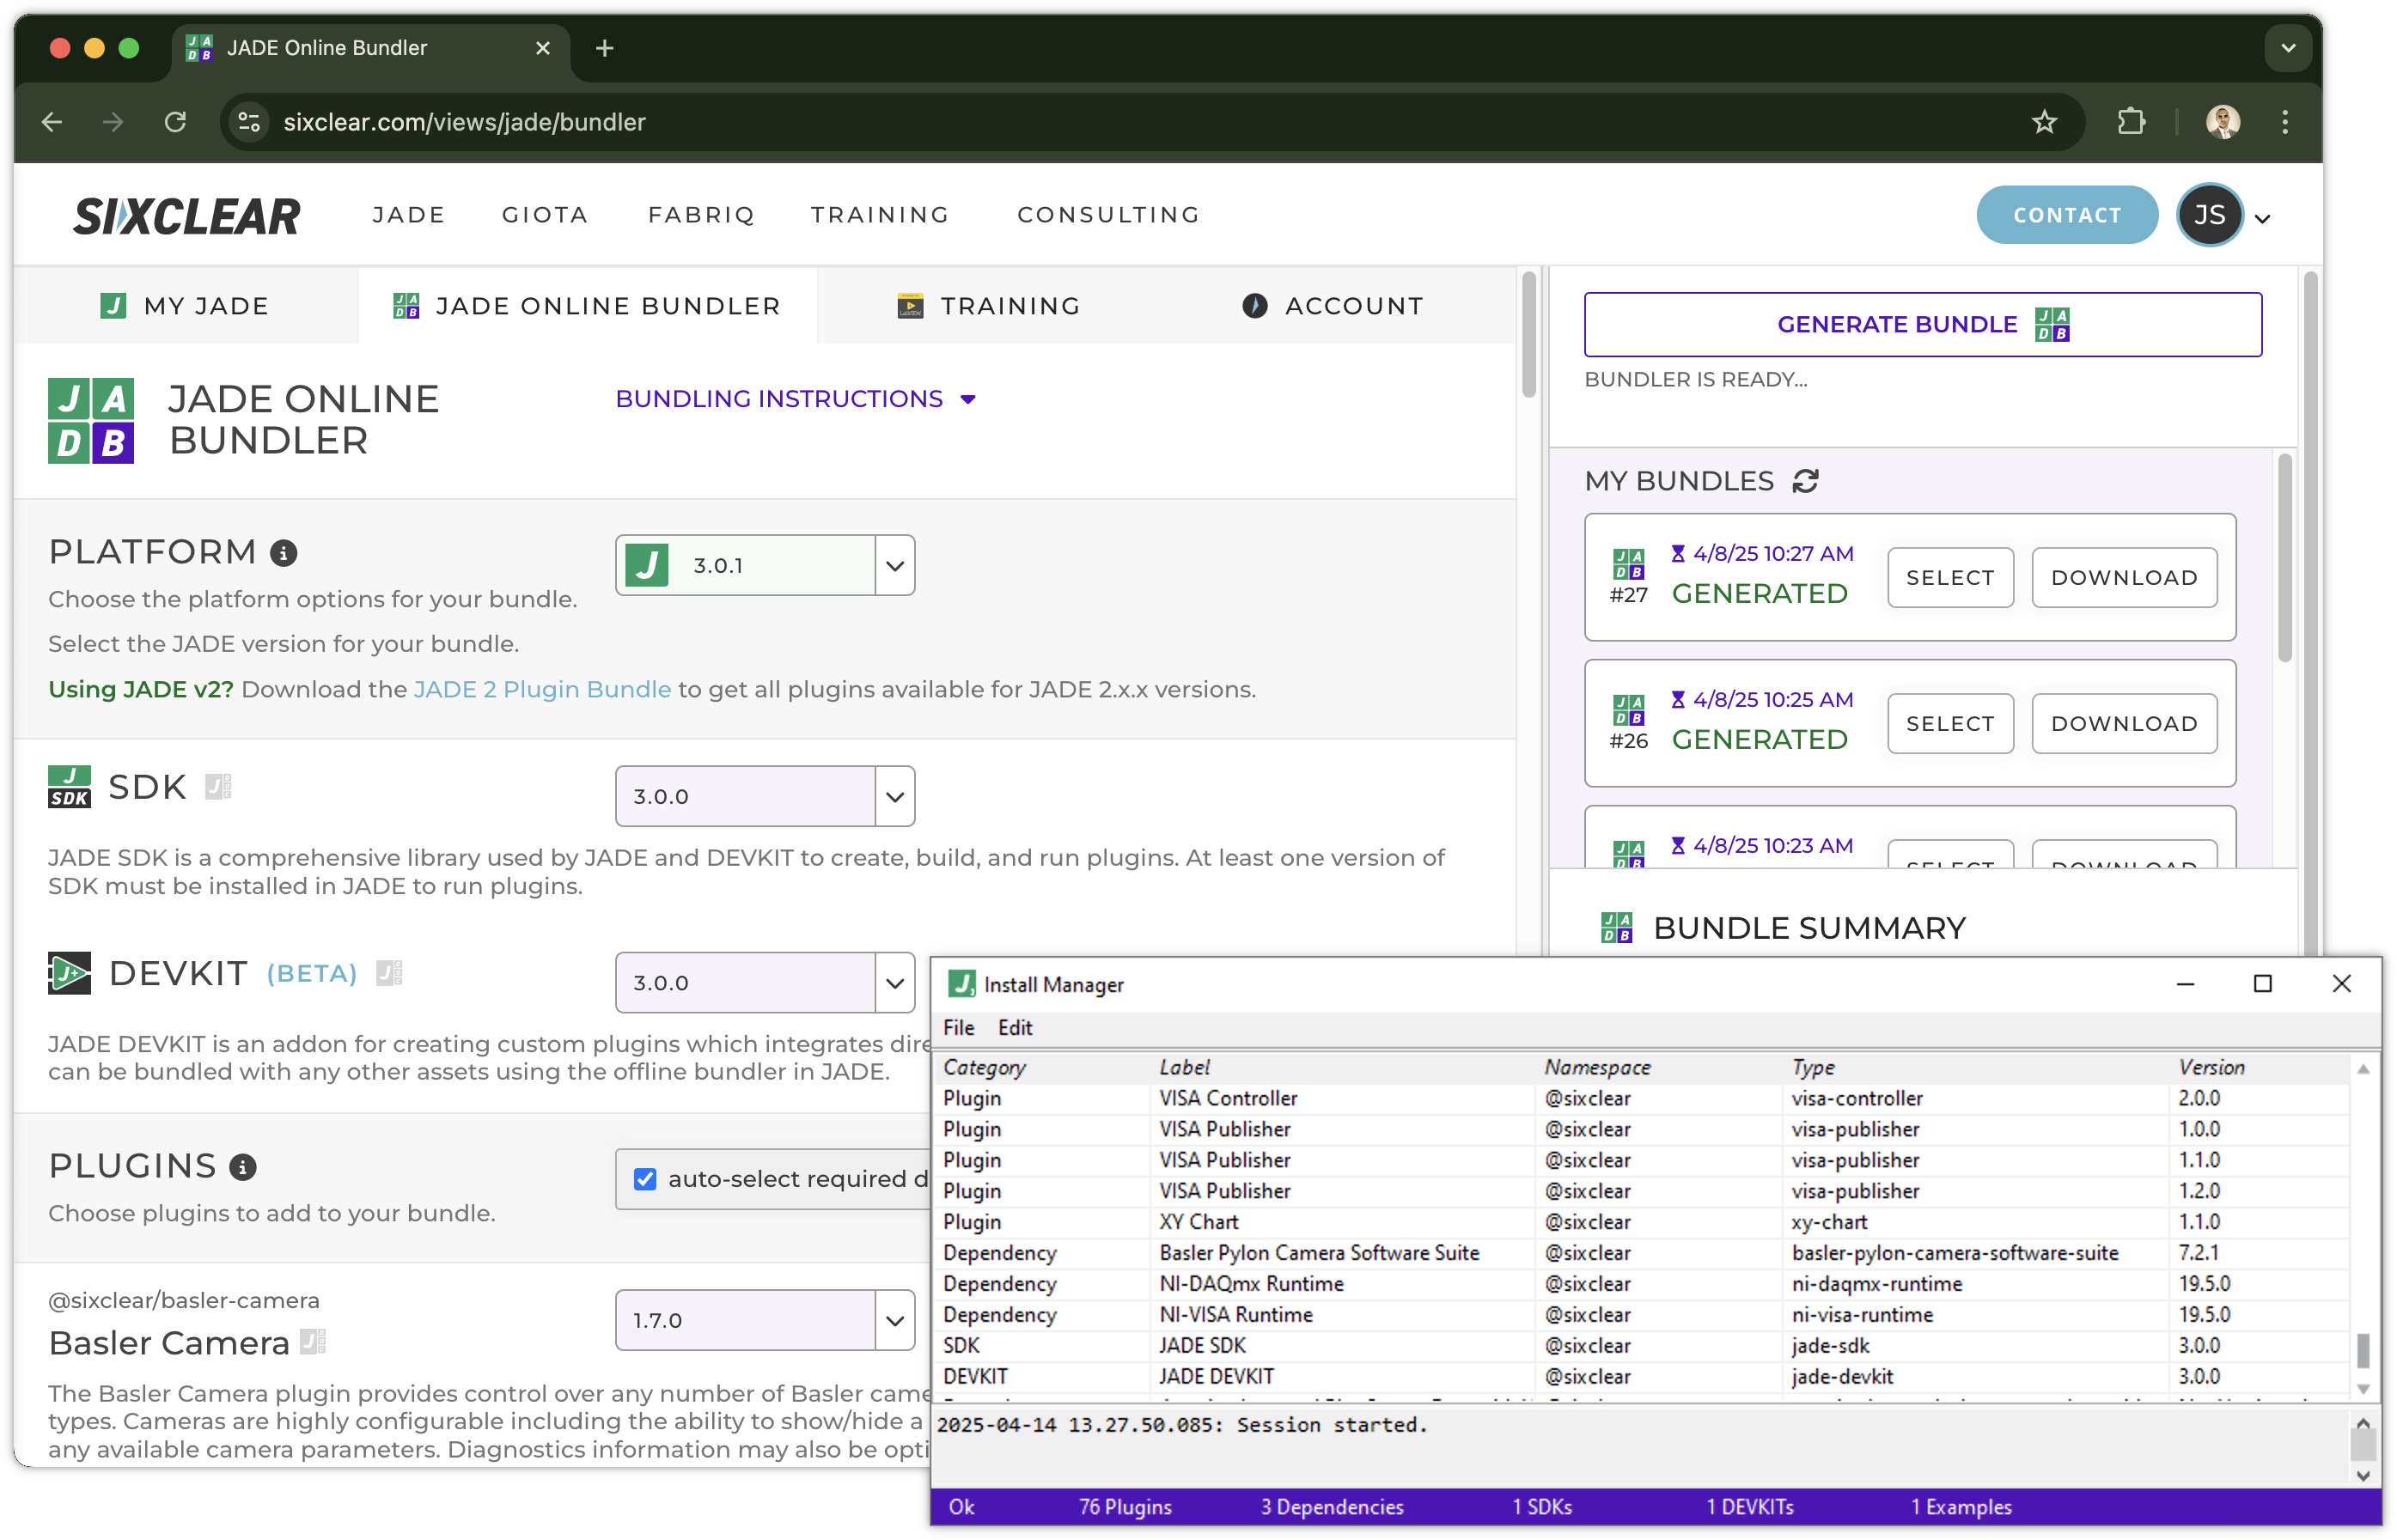Expand the user account chevron beside JS
The image size is (2397, 1540).
2263,218
